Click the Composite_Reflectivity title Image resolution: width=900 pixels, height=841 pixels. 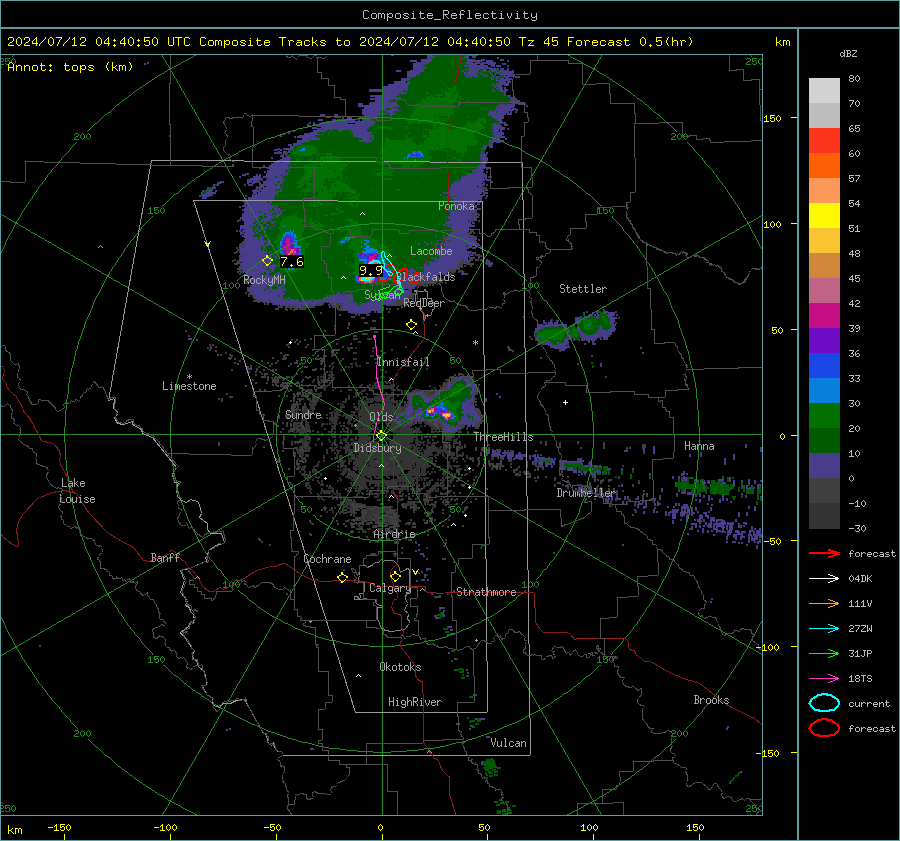(450, 15)
